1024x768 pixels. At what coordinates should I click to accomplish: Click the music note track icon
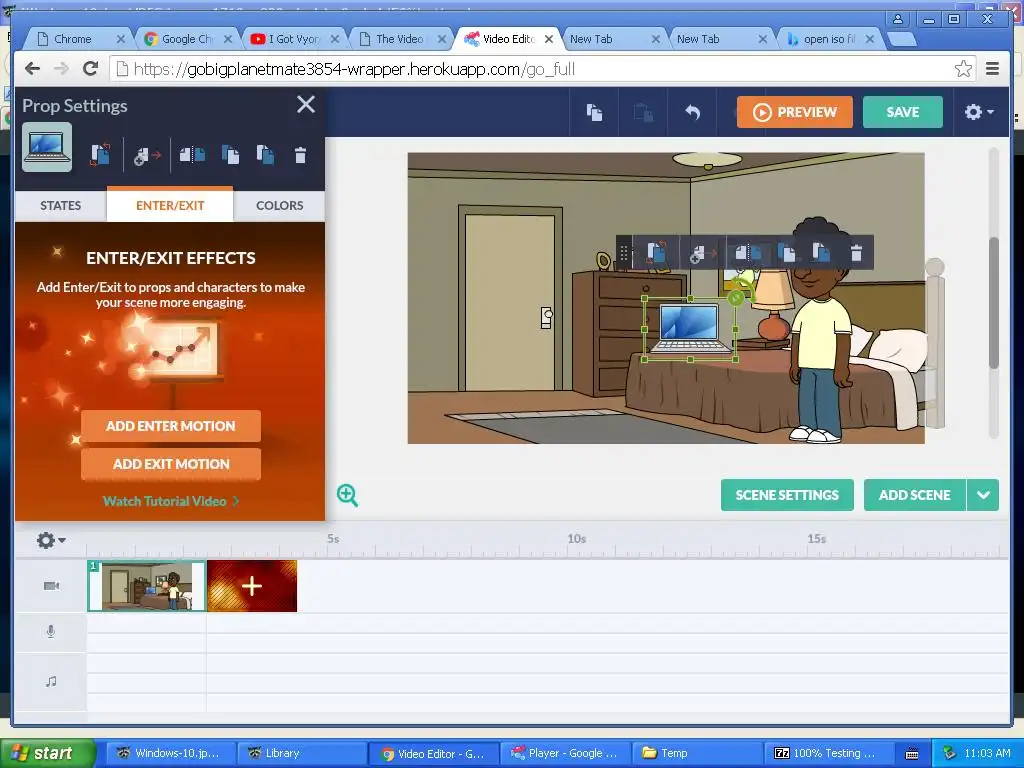pyautogui.click(x=51, y=681)
